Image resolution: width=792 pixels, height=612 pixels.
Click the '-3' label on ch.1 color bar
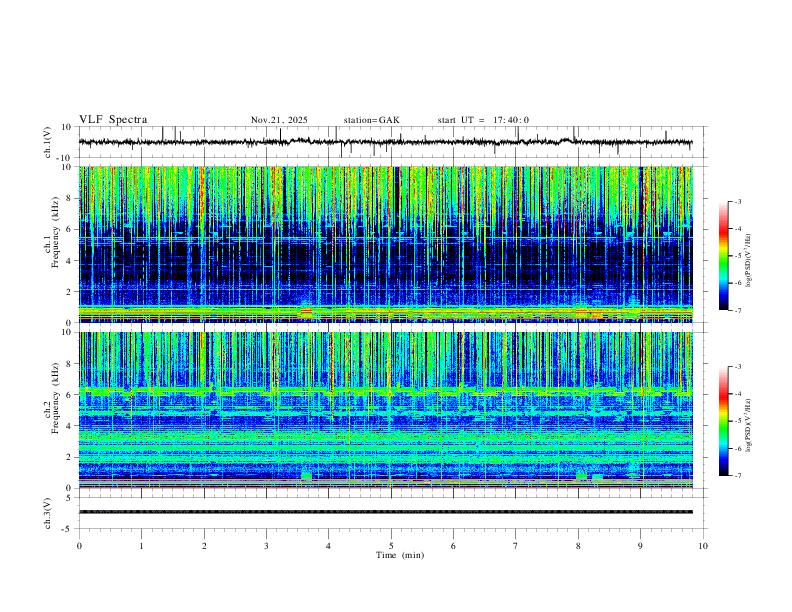click(737, 201)
